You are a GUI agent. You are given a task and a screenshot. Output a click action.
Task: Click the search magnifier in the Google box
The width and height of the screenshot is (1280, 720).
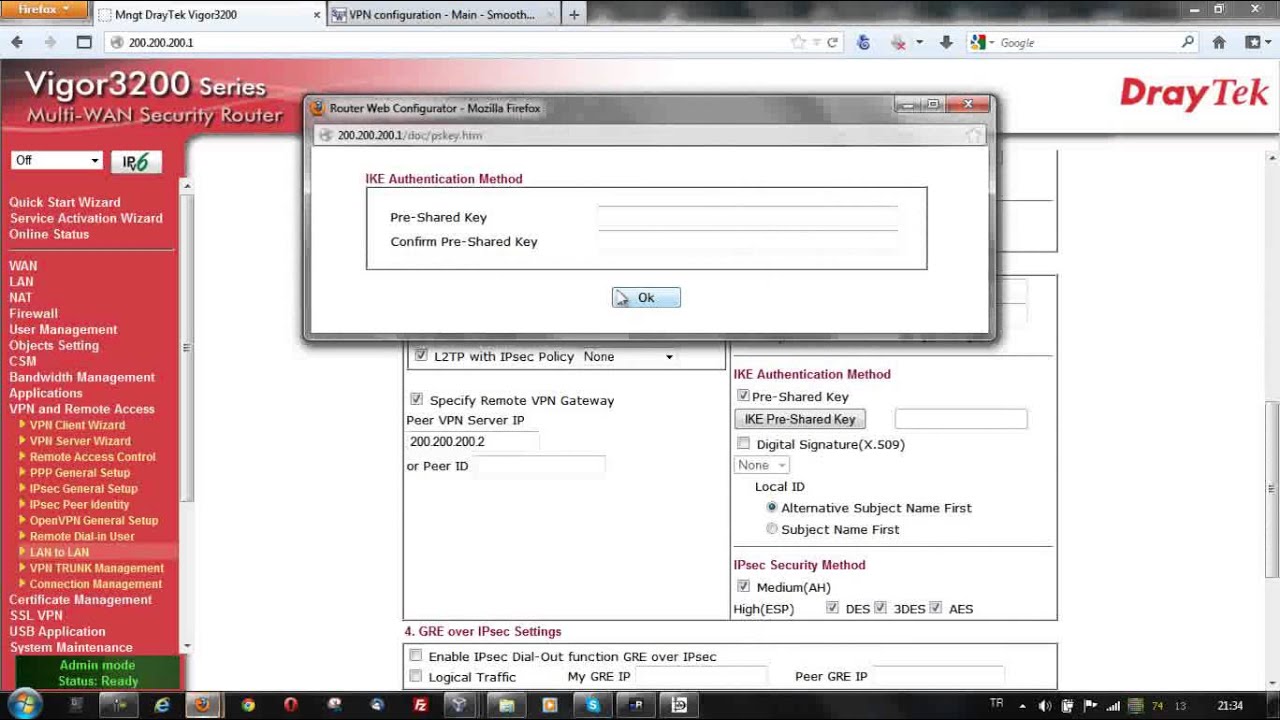click(x=1187, y=42)
